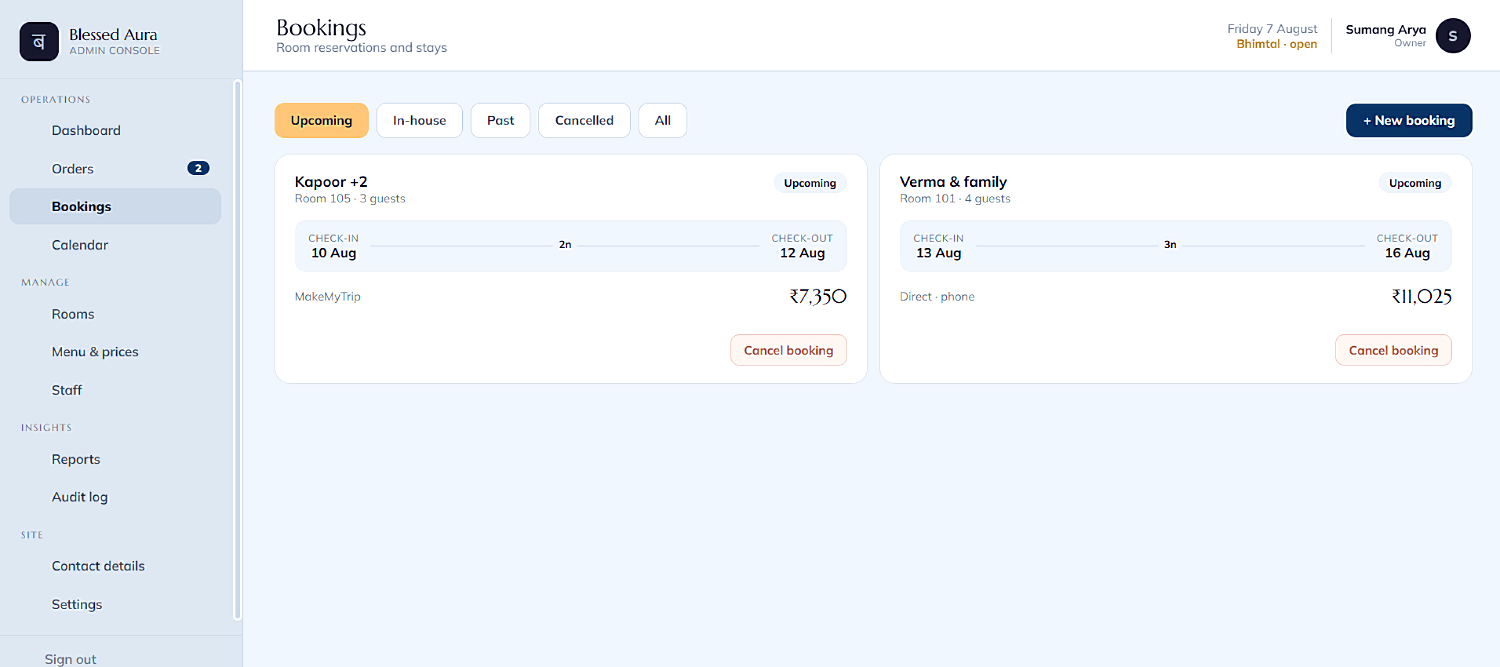Click the MakeMyTrip source label
1500x667 pixels.
click(x=328, y=297)
